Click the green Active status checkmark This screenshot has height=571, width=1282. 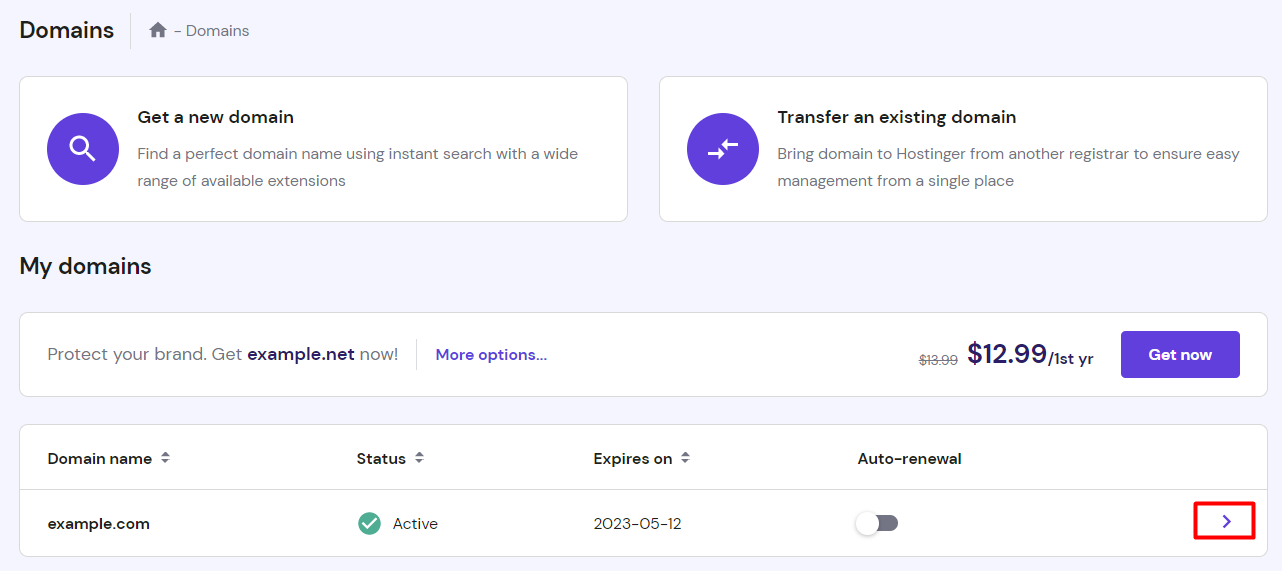click(370, 523)
